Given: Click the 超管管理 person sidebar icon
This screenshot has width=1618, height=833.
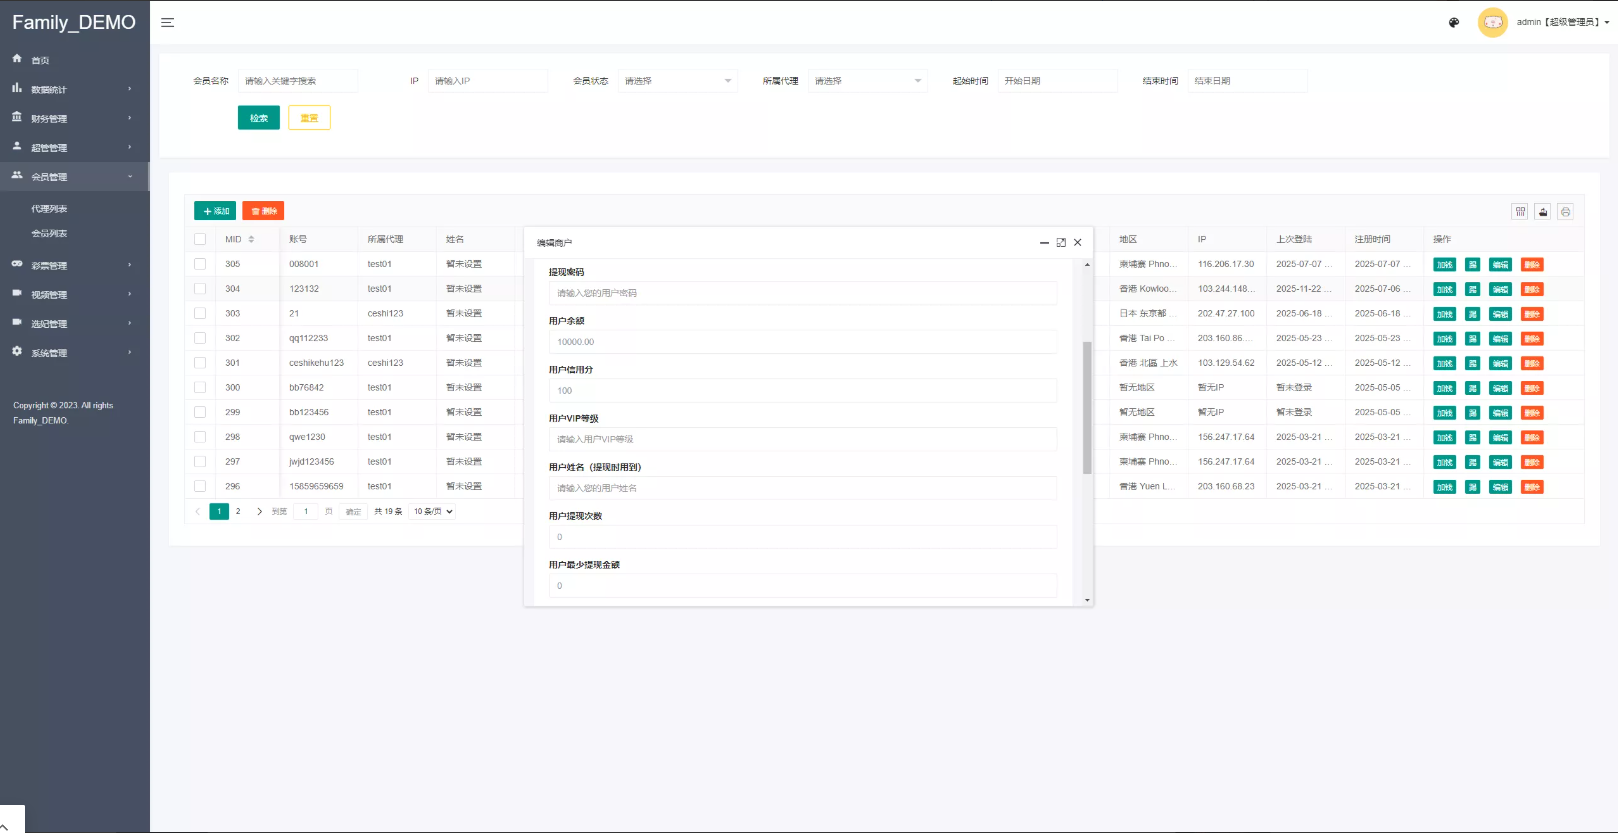Looking at the screenshot, I should tap(17, 146).
